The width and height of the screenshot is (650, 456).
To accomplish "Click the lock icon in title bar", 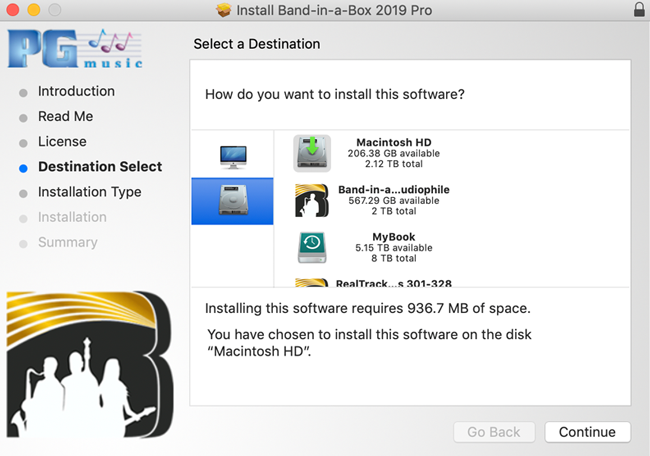I will (x=639, y=9).
